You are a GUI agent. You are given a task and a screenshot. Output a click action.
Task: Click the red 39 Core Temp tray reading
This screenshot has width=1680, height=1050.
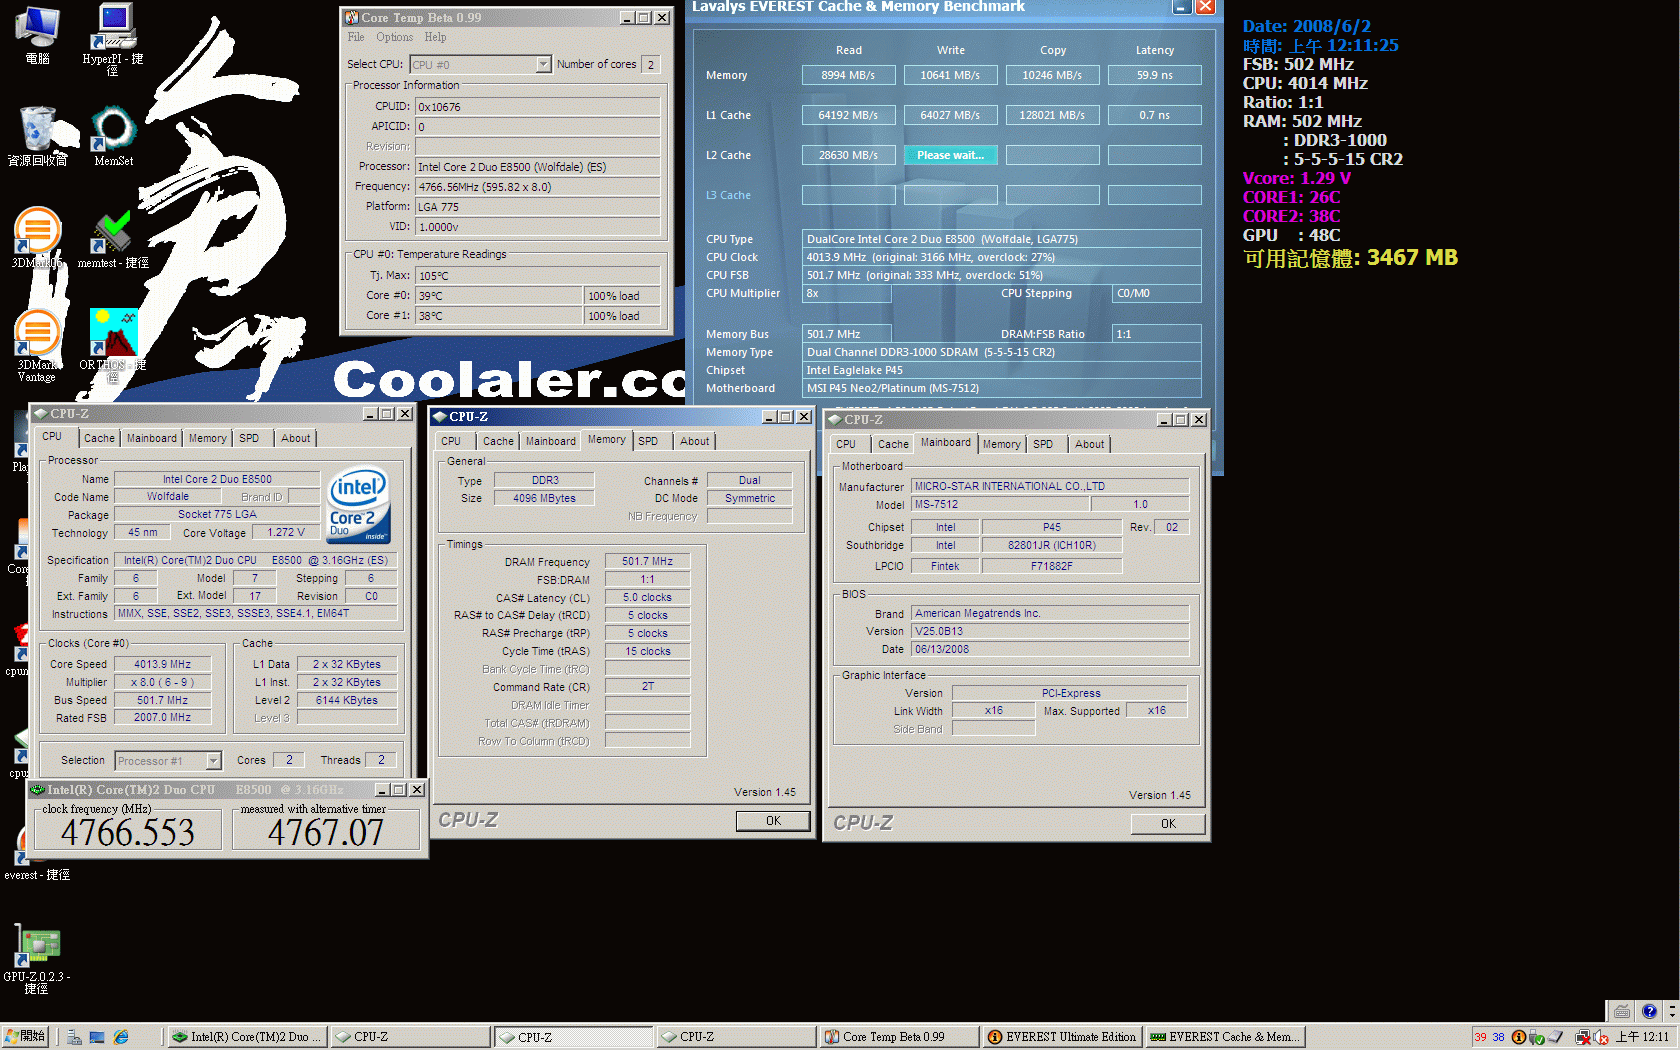[x=1481, y=1037]
